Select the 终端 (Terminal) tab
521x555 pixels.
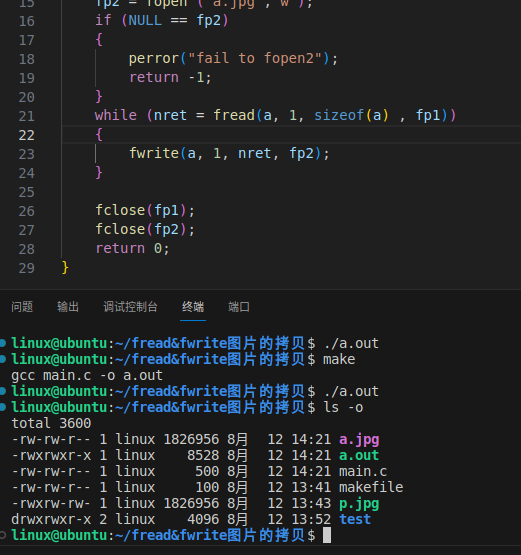[193, 307]
